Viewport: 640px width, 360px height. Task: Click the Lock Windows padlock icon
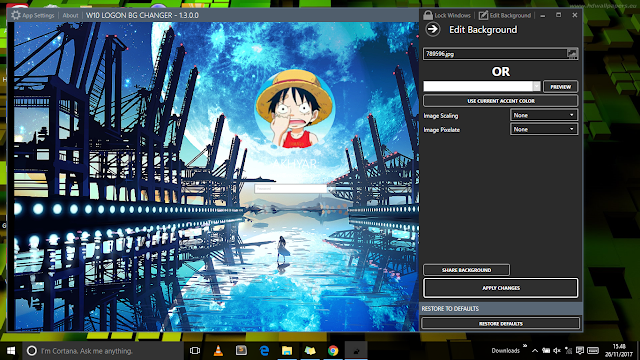click(x=428, y=16)
